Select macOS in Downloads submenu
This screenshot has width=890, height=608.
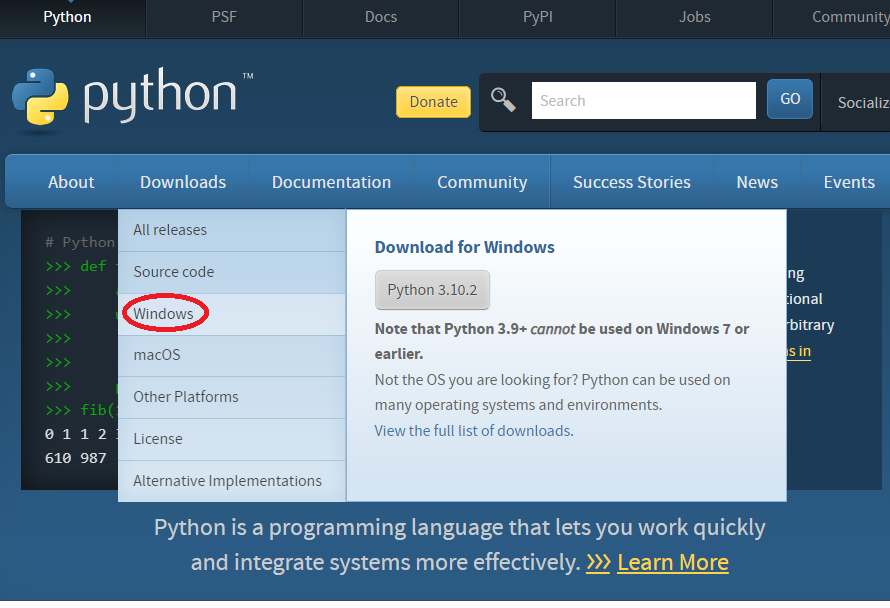[x=232, y=355]
